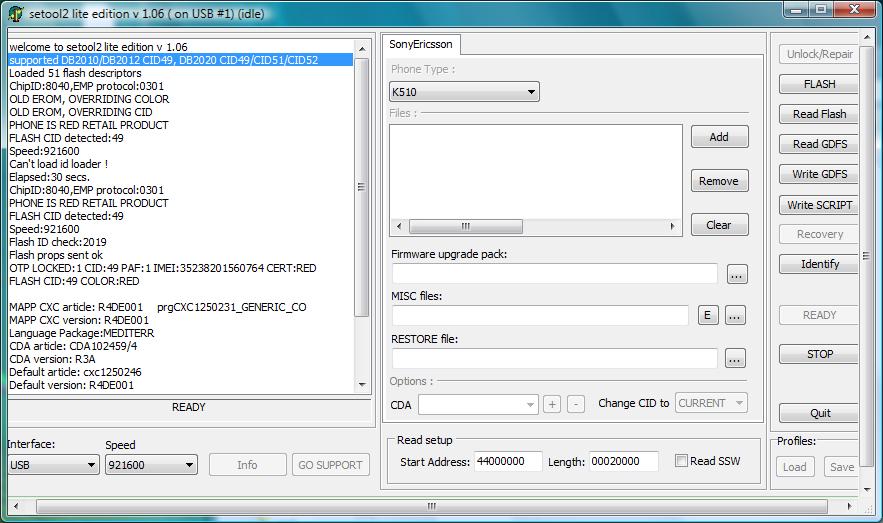The image size is (883, 523).
Task: Click the Files list right scroll arrow
Action: tap(672, 226)
